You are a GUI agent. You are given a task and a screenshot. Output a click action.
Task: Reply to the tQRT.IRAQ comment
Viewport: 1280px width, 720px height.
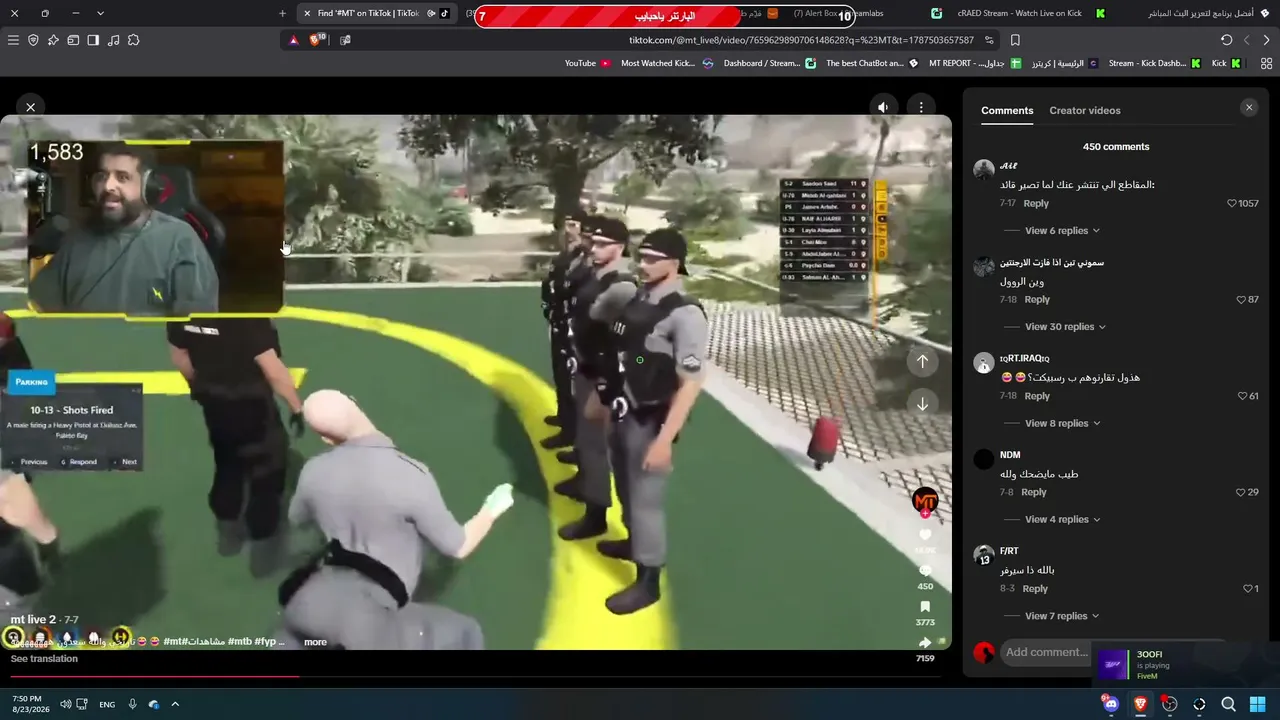[1037, 396]
